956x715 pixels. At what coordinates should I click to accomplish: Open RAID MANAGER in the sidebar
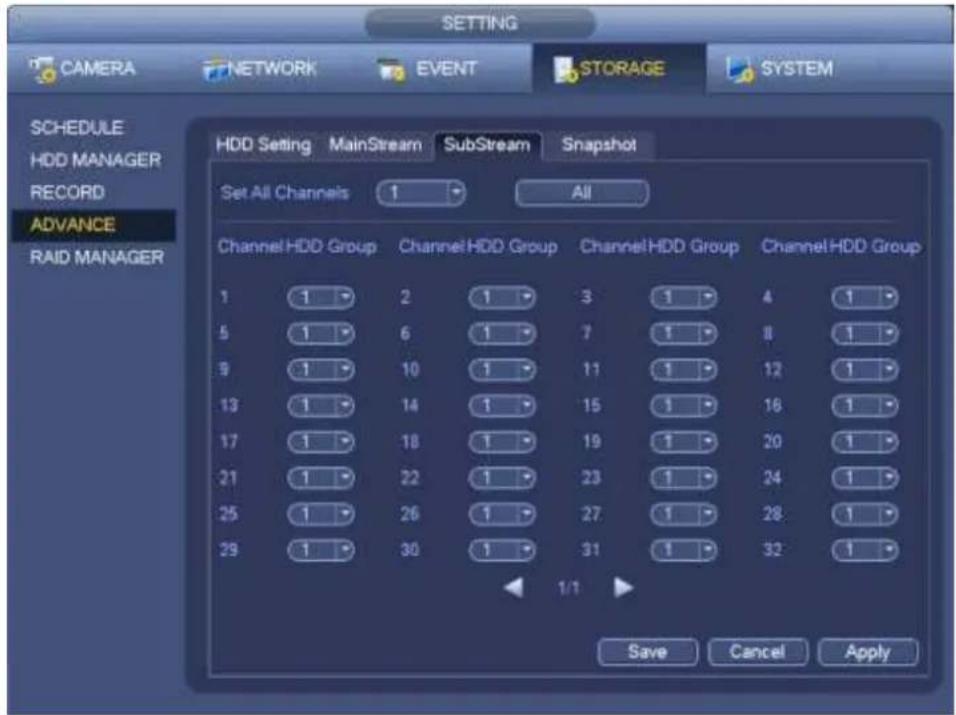tap(97, 257)
